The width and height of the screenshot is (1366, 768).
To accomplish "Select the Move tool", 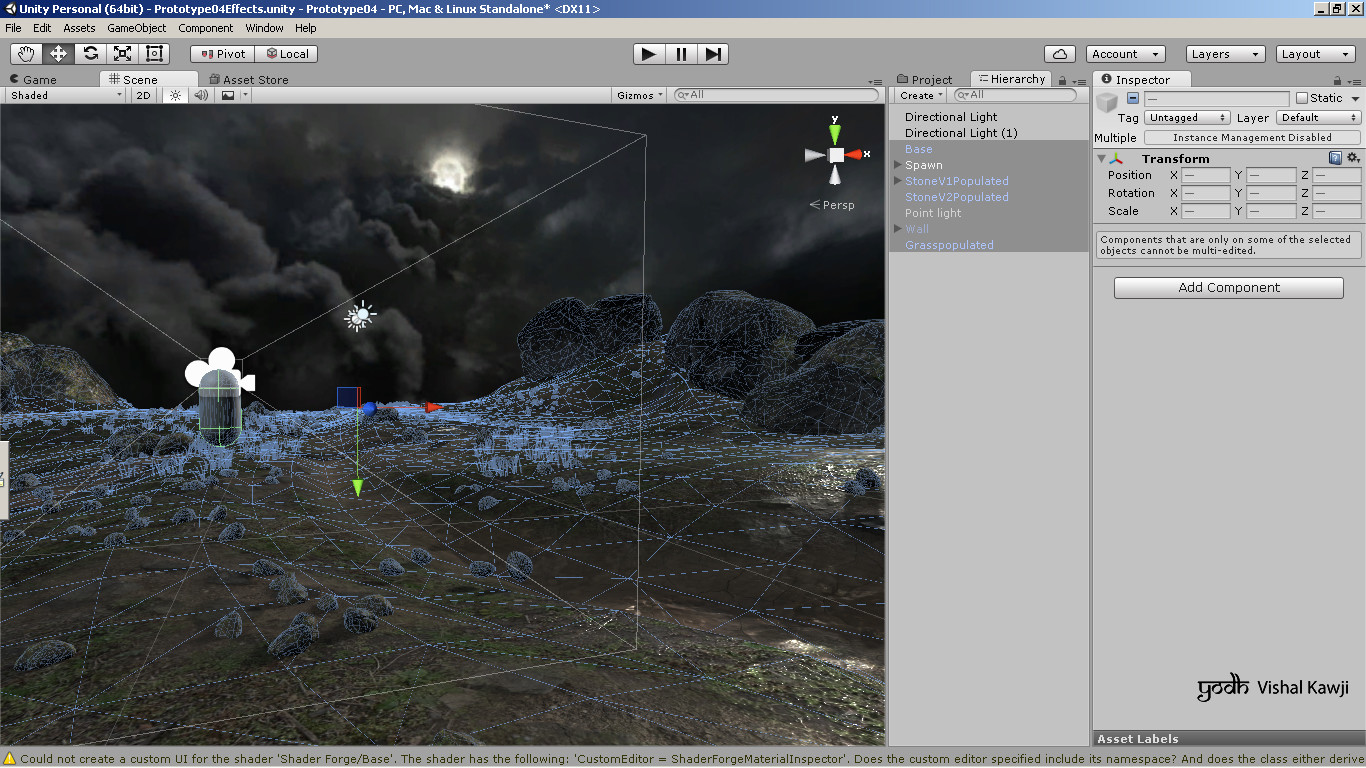I will [58, 54].
